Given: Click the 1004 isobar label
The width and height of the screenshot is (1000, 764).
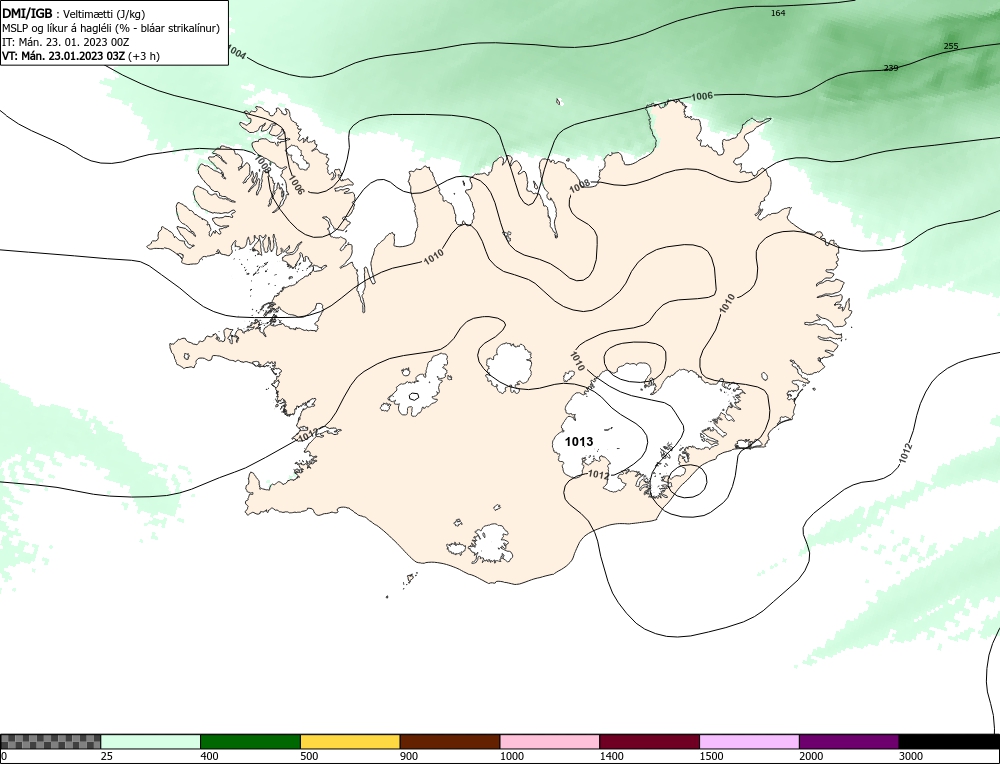Looking at the screenshot, I should (x=236, y=53).
